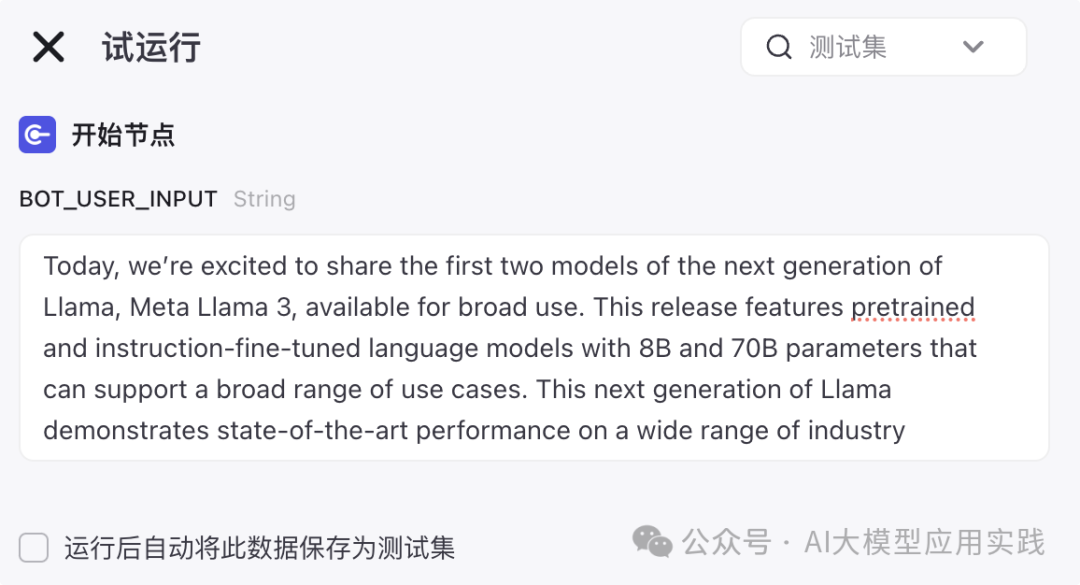Click the search magnifier icon
Screen dimensions: 1080x585
pos(779,47)
